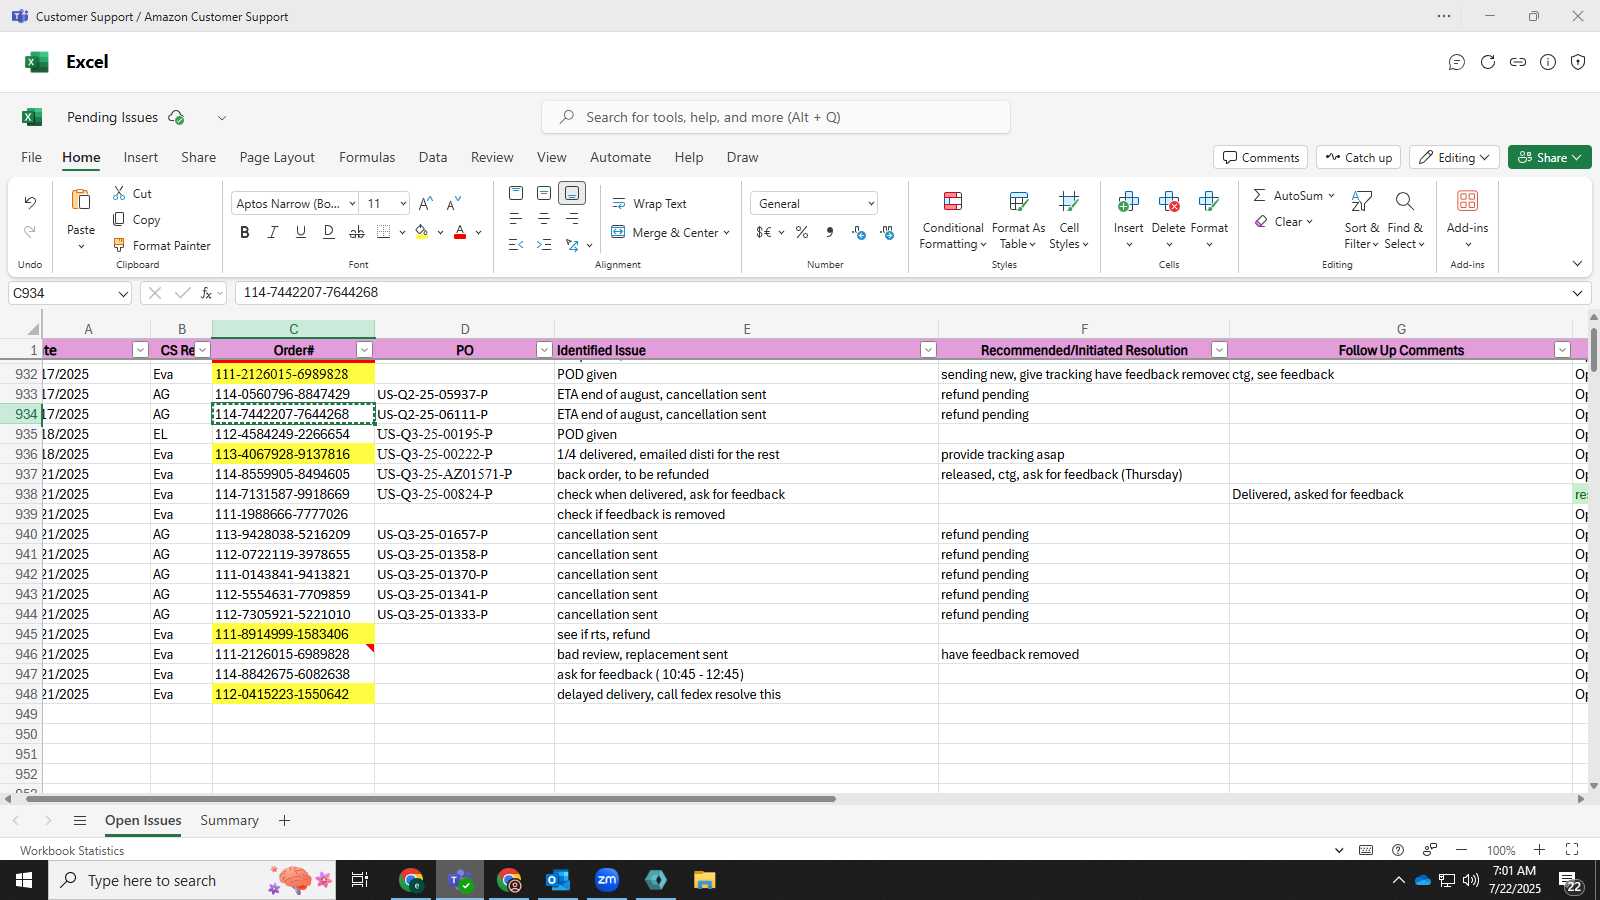Click the Cut scissors icon
1600x900 pixels.
pos(119,193)
